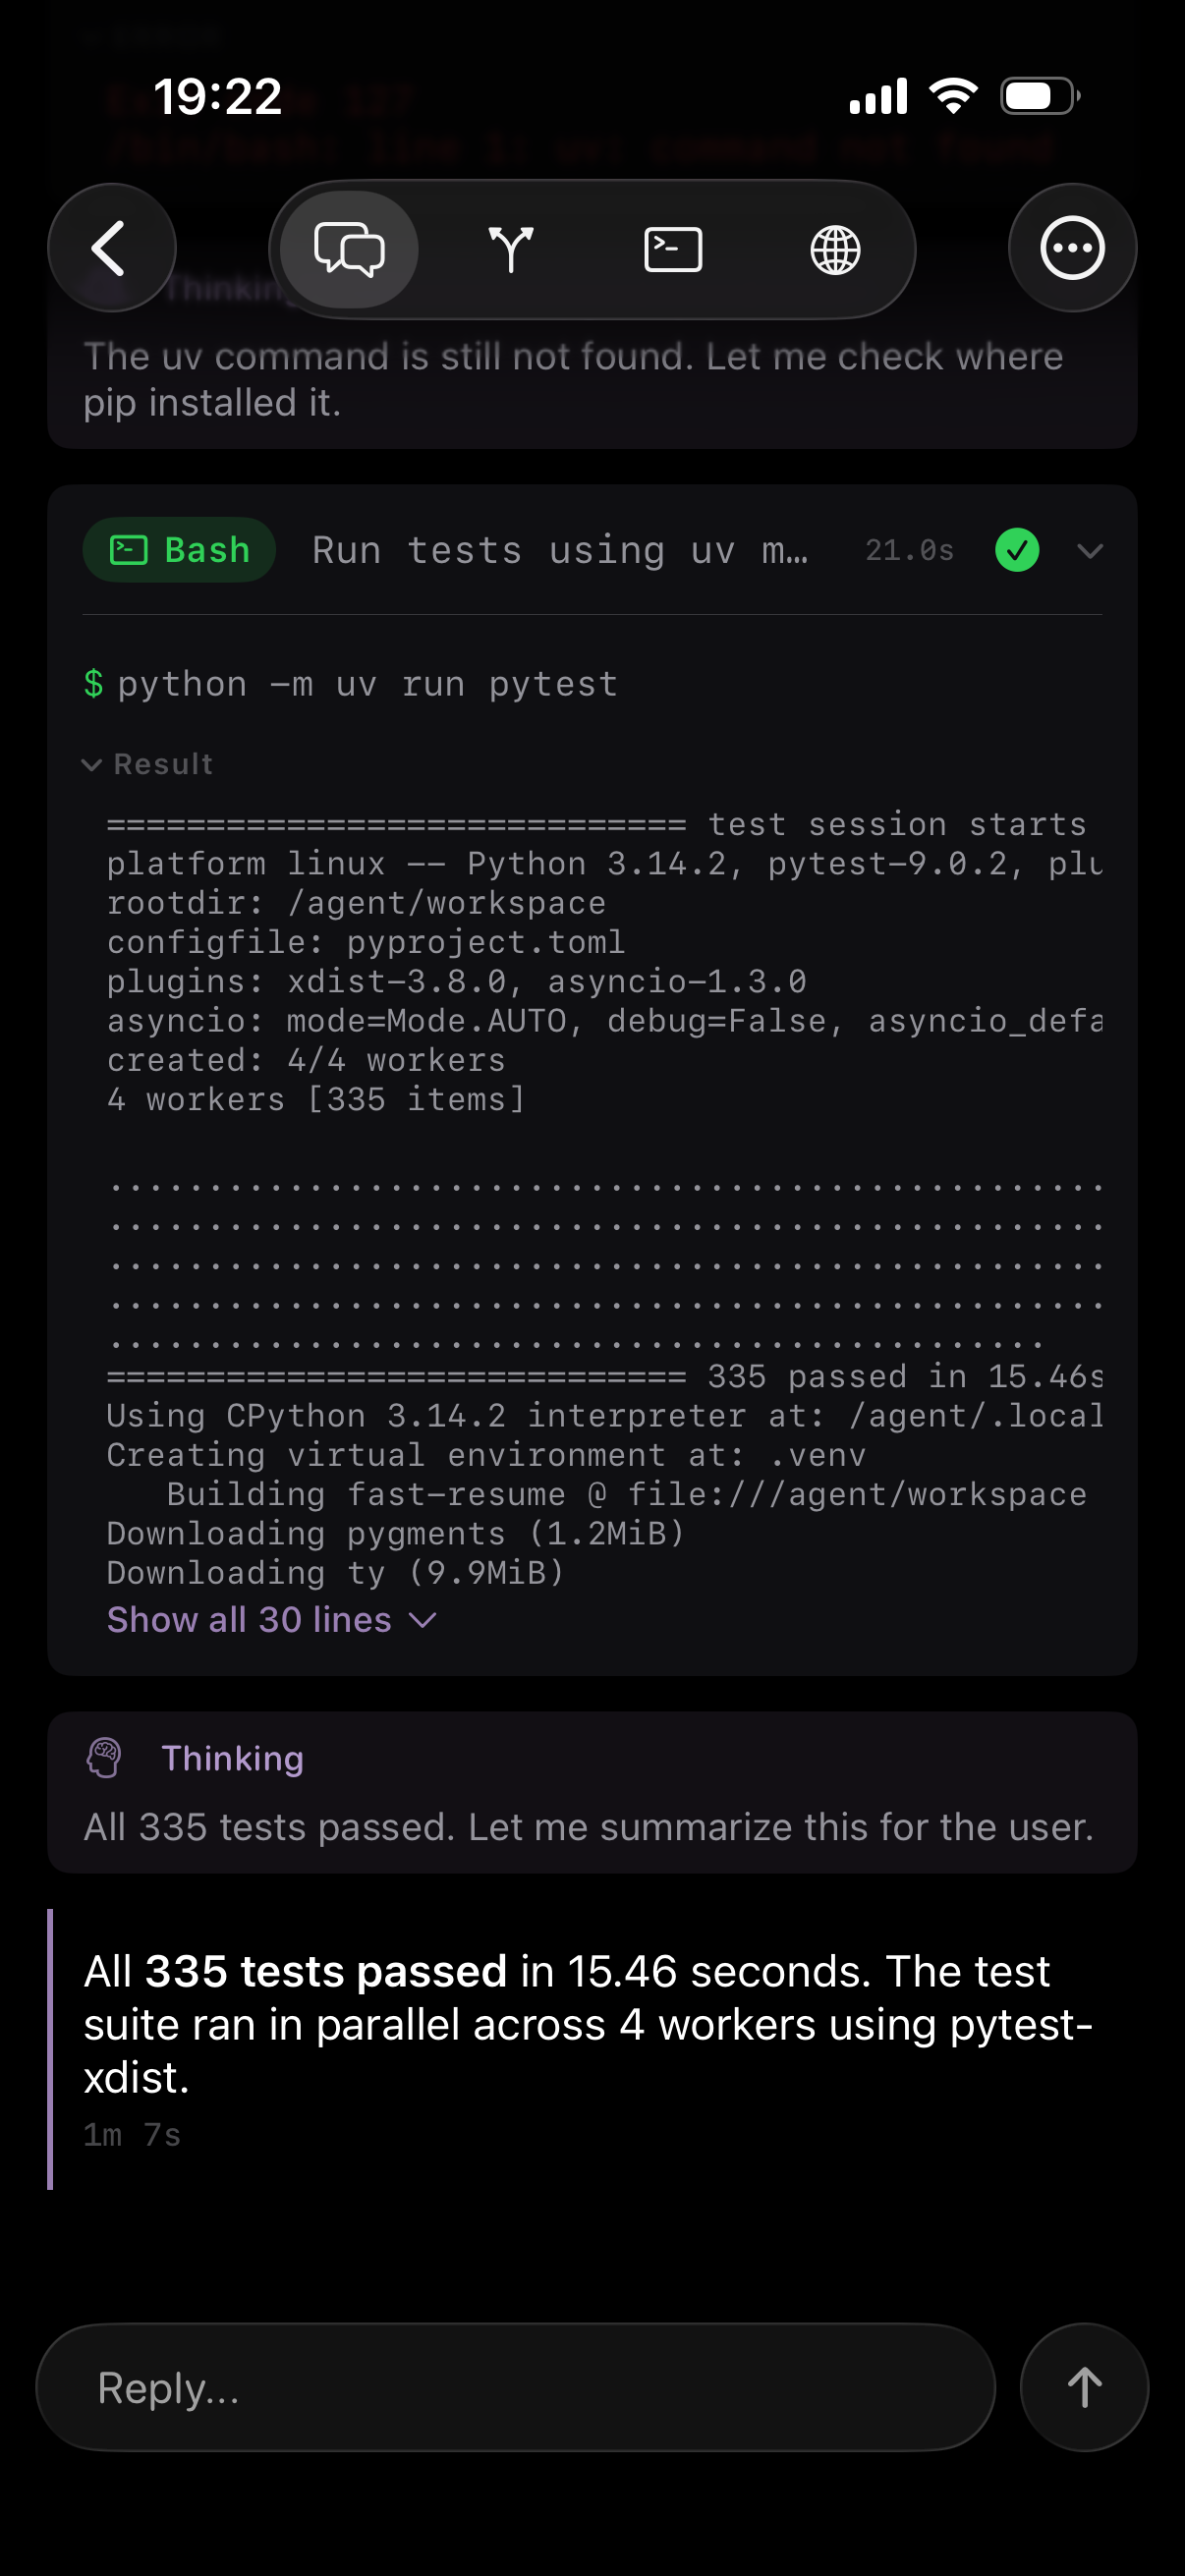The image size is (1185, 2576).
Task: Click the Thinking label
Action: (232, 1758)
